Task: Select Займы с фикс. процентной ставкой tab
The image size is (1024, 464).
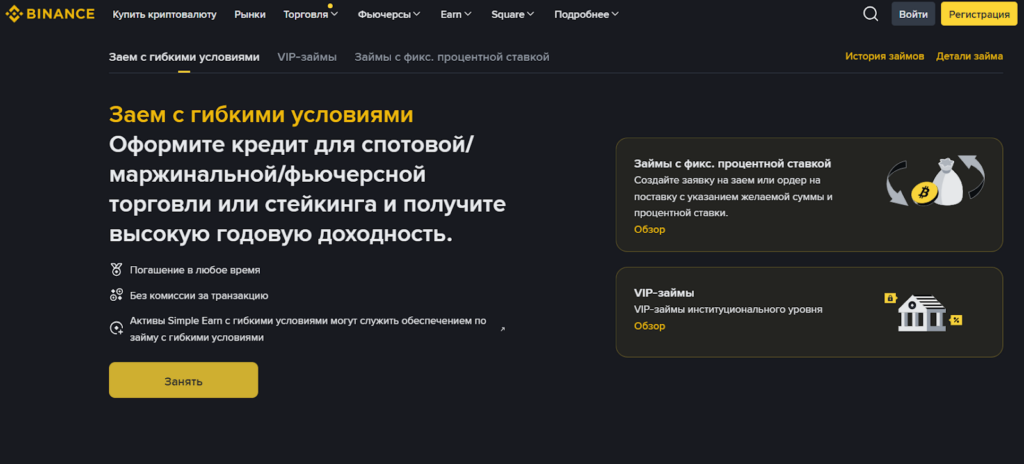Action: click(451, 57)
